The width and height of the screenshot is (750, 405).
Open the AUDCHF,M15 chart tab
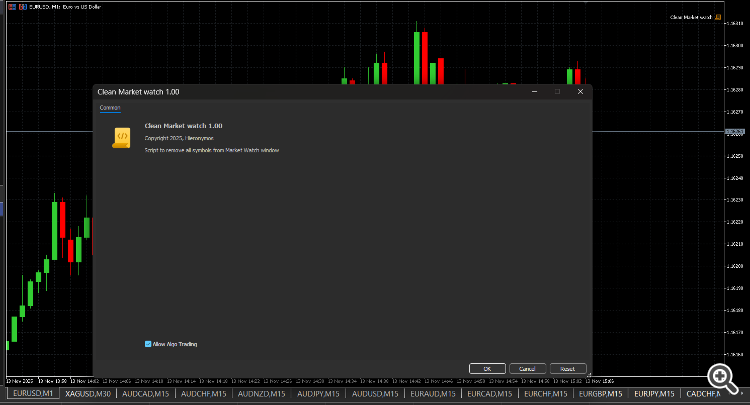pyautogui.click(x=203, y=394)
